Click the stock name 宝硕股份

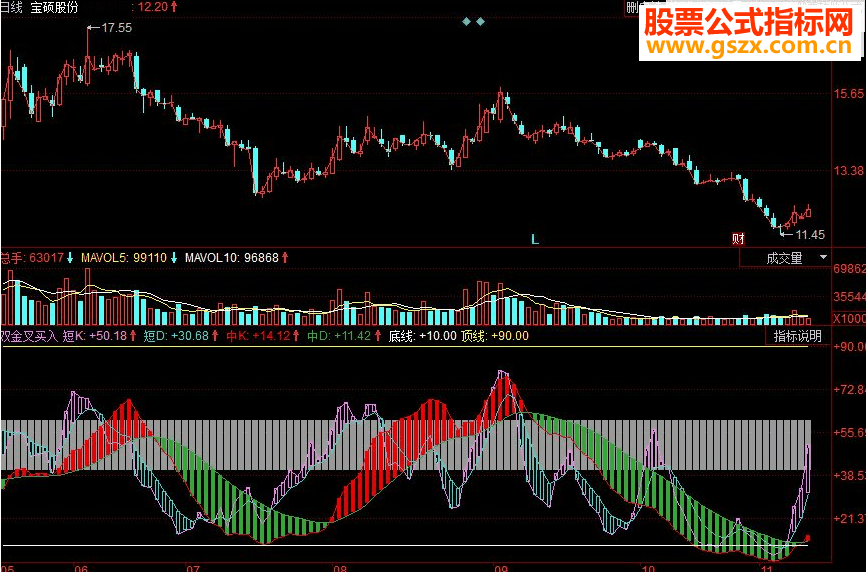click(54, 7)
